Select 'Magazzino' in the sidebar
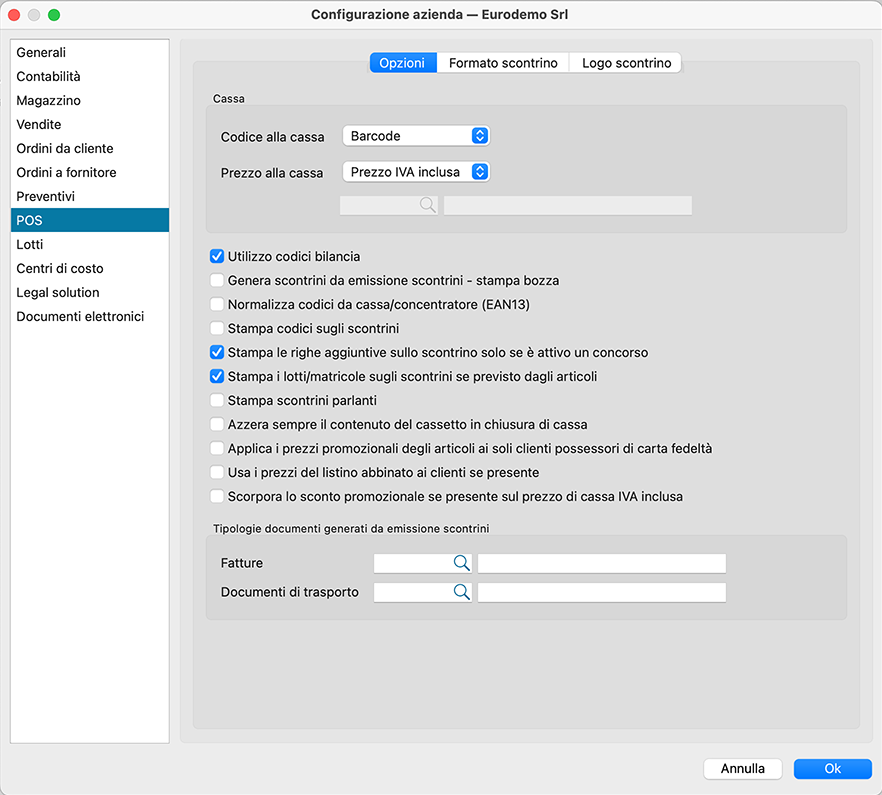The height and width of the screenshot is (795, 882). coord(49,101)
